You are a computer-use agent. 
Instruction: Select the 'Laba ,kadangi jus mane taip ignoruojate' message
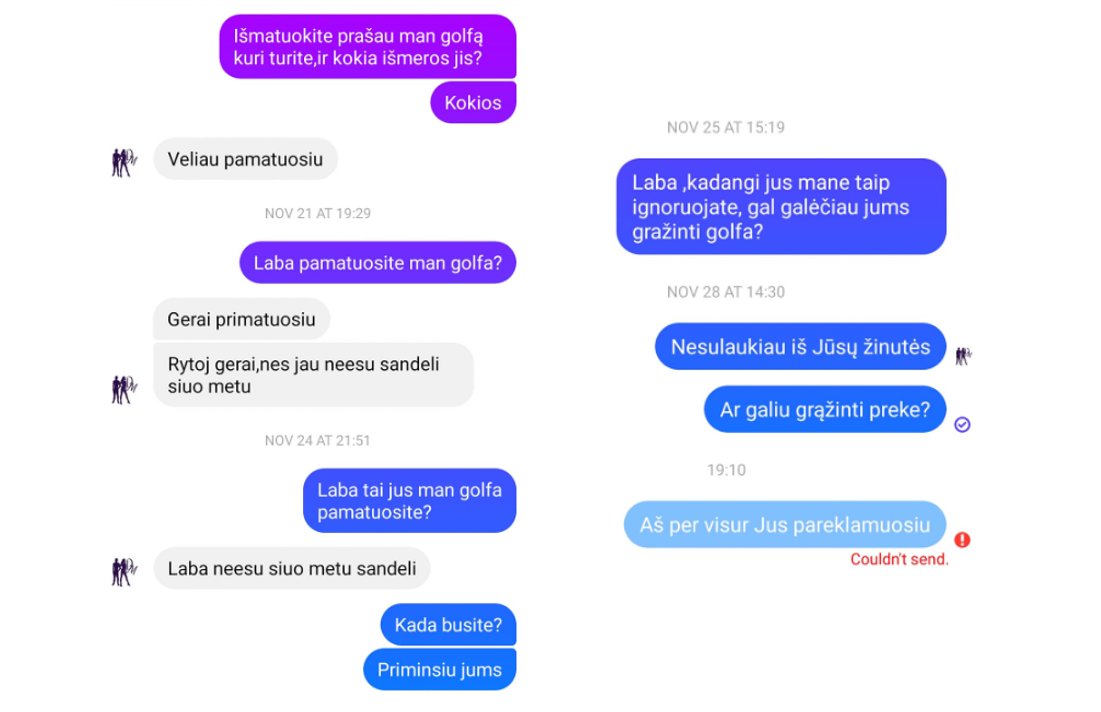tap(782, 206)
